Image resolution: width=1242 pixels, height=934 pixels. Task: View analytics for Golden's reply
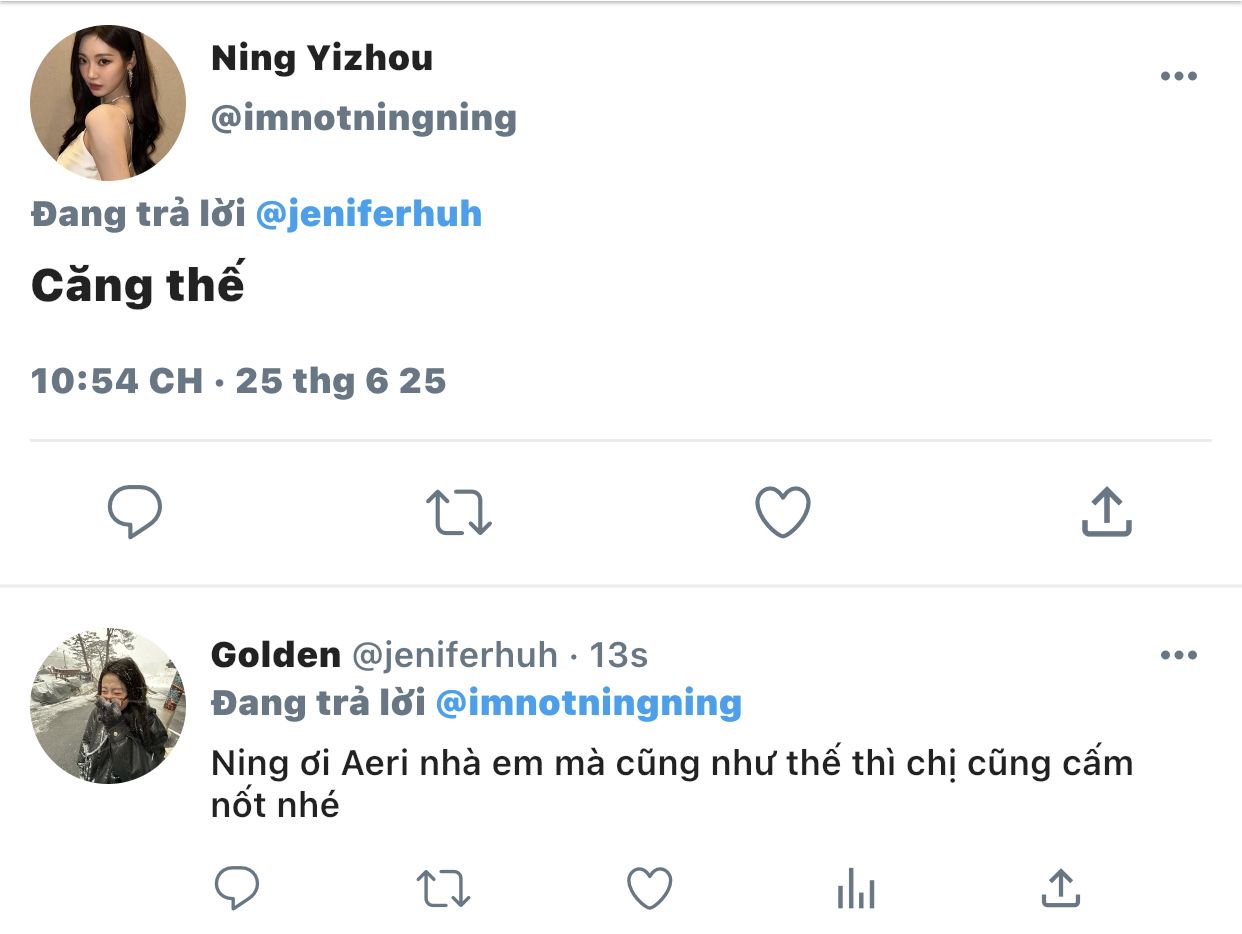[x=856, y=887]
